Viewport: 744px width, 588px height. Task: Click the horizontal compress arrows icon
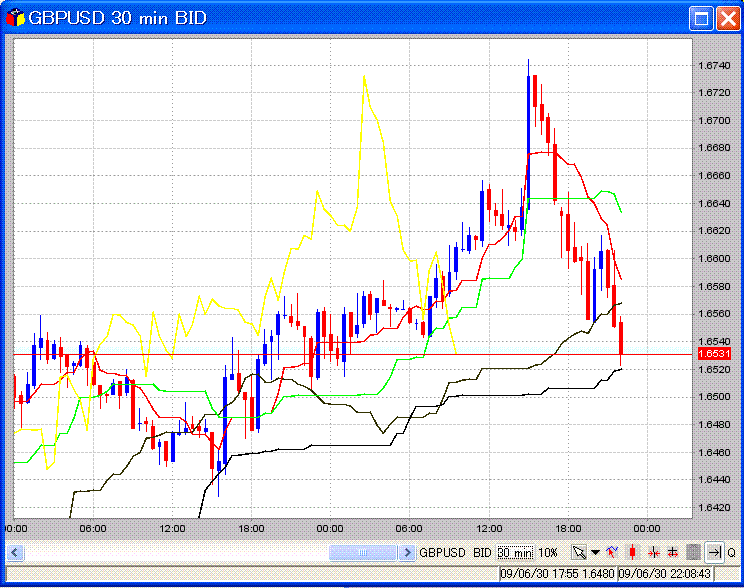(653, 552)
